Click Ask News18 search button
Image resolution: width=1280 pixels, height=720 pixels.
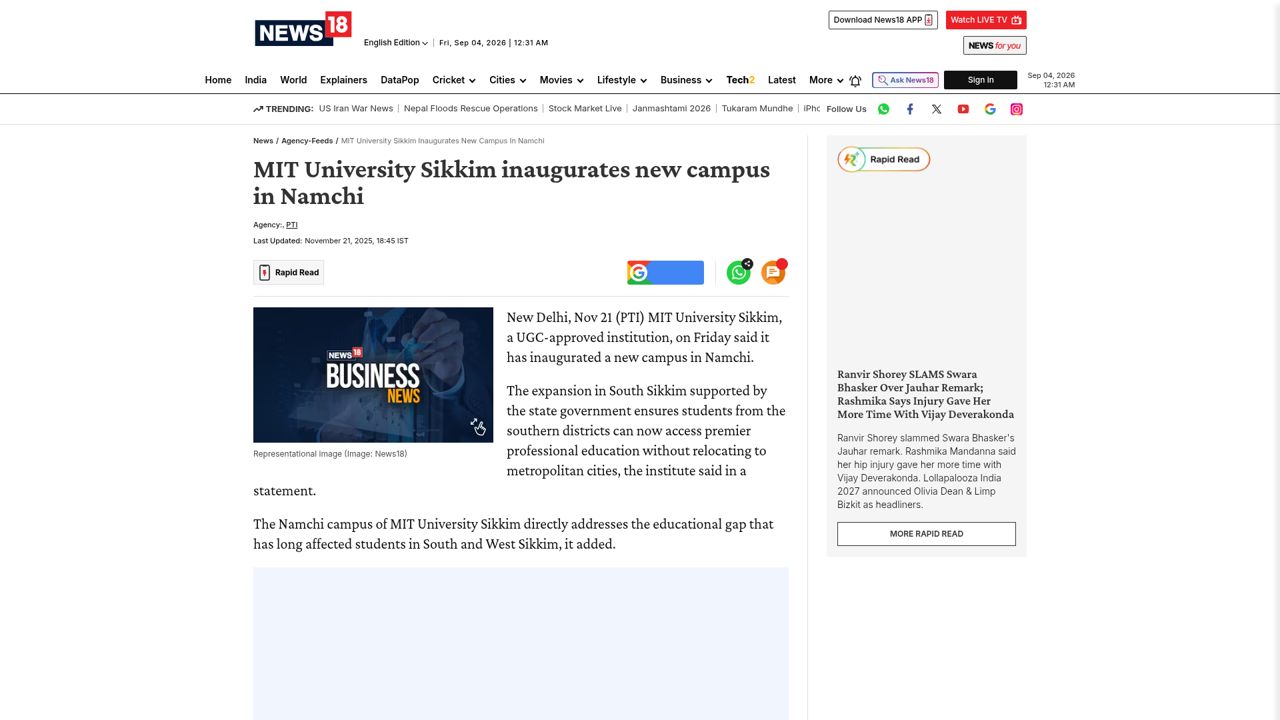[905, 80]
